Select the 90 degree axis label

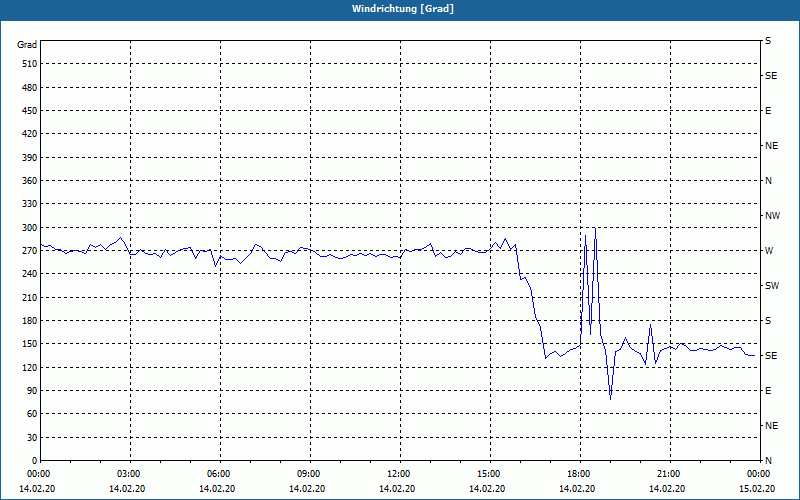coord(32,391)
